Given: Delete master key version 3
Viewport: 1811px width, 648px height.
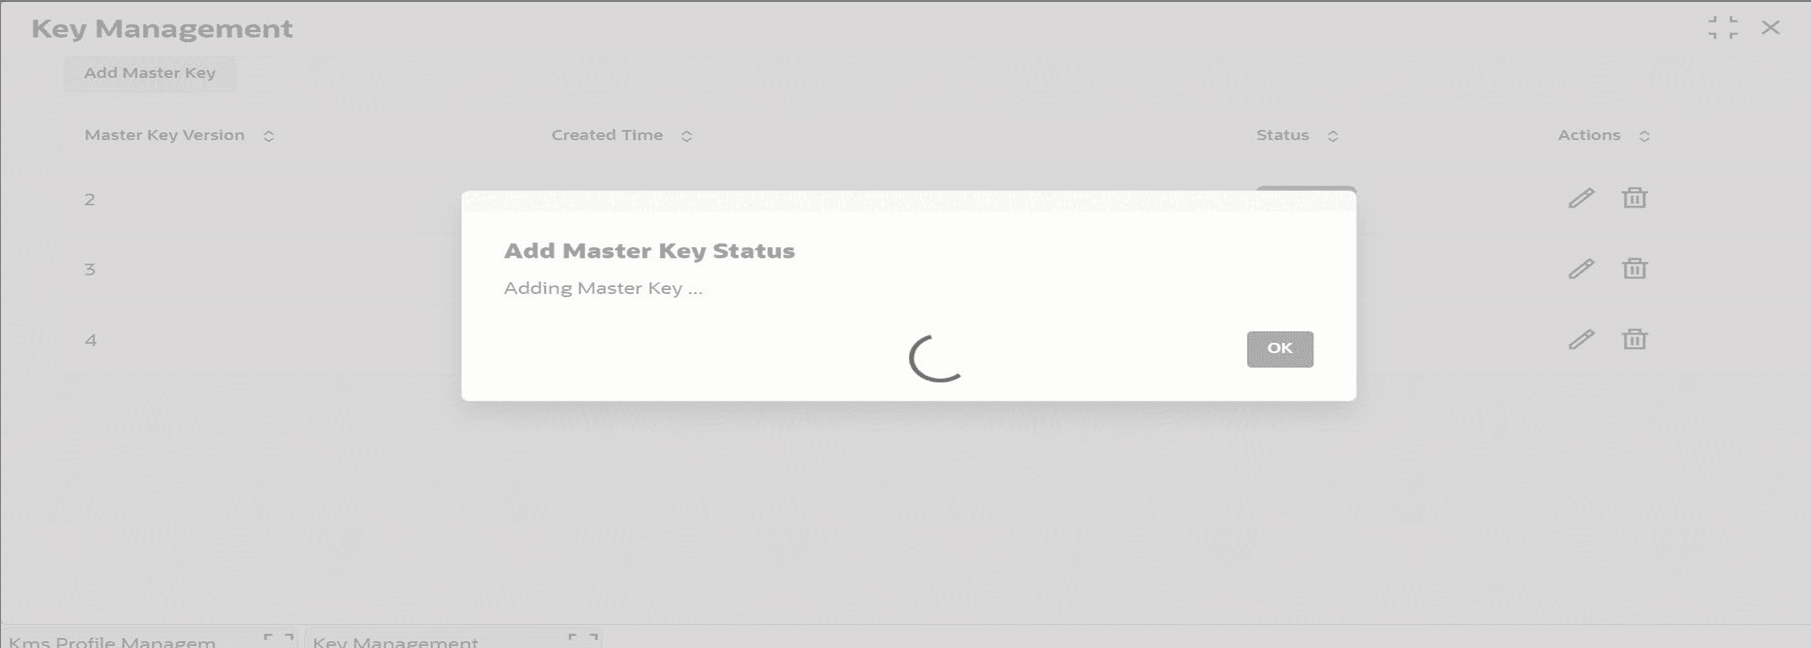Looking at the screenshot, I should coord(1634,268).
